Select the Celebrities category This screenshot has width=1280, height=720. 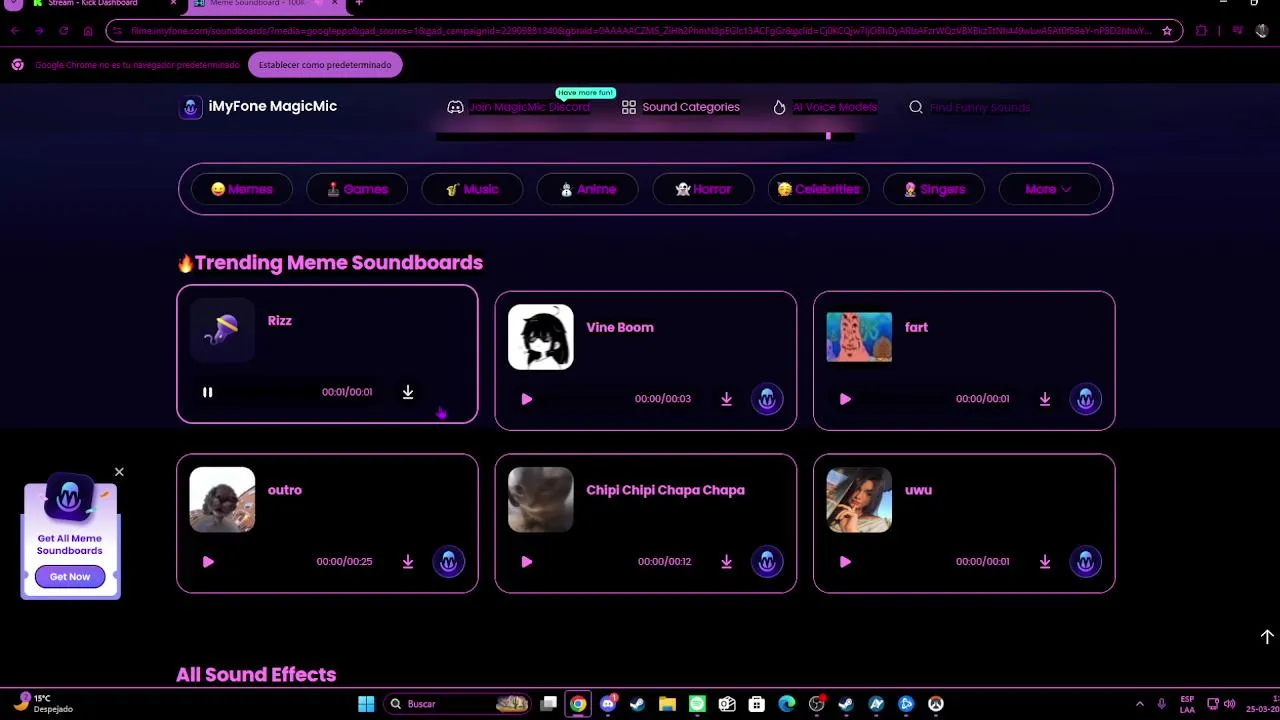(x=819, y=189)
